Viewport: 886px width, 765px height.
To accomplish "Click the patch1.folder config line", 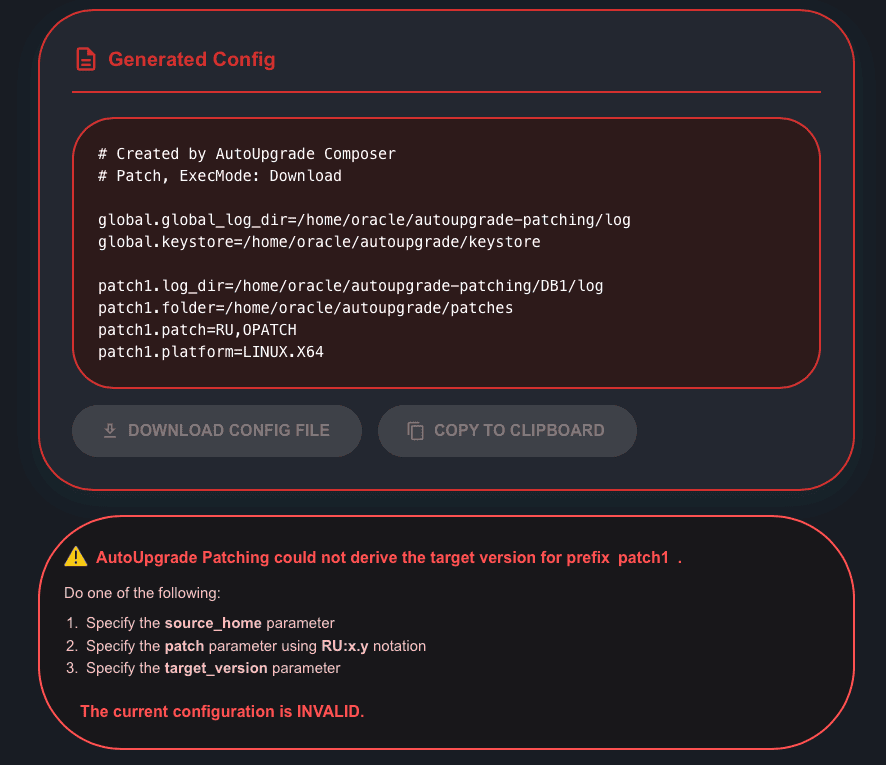I will 305,308.
